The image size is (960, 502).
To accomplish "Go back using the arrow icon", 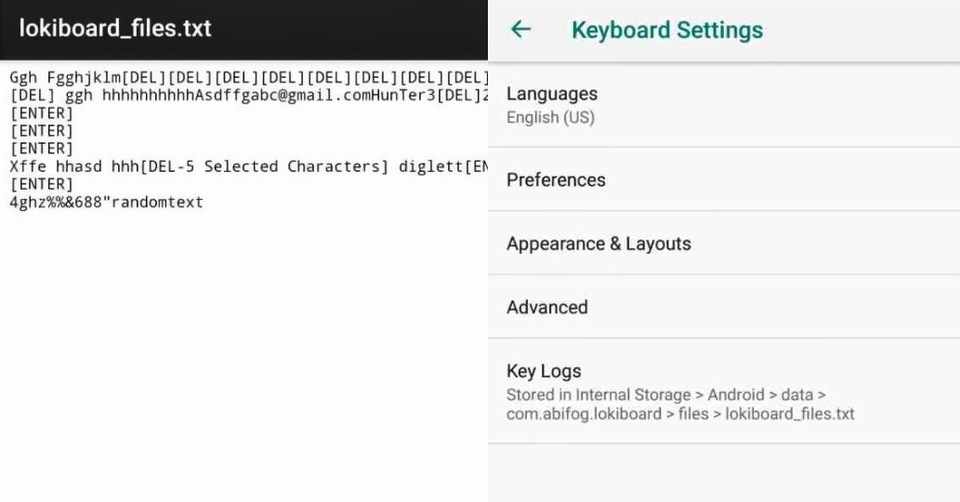I will click(521, 29).
